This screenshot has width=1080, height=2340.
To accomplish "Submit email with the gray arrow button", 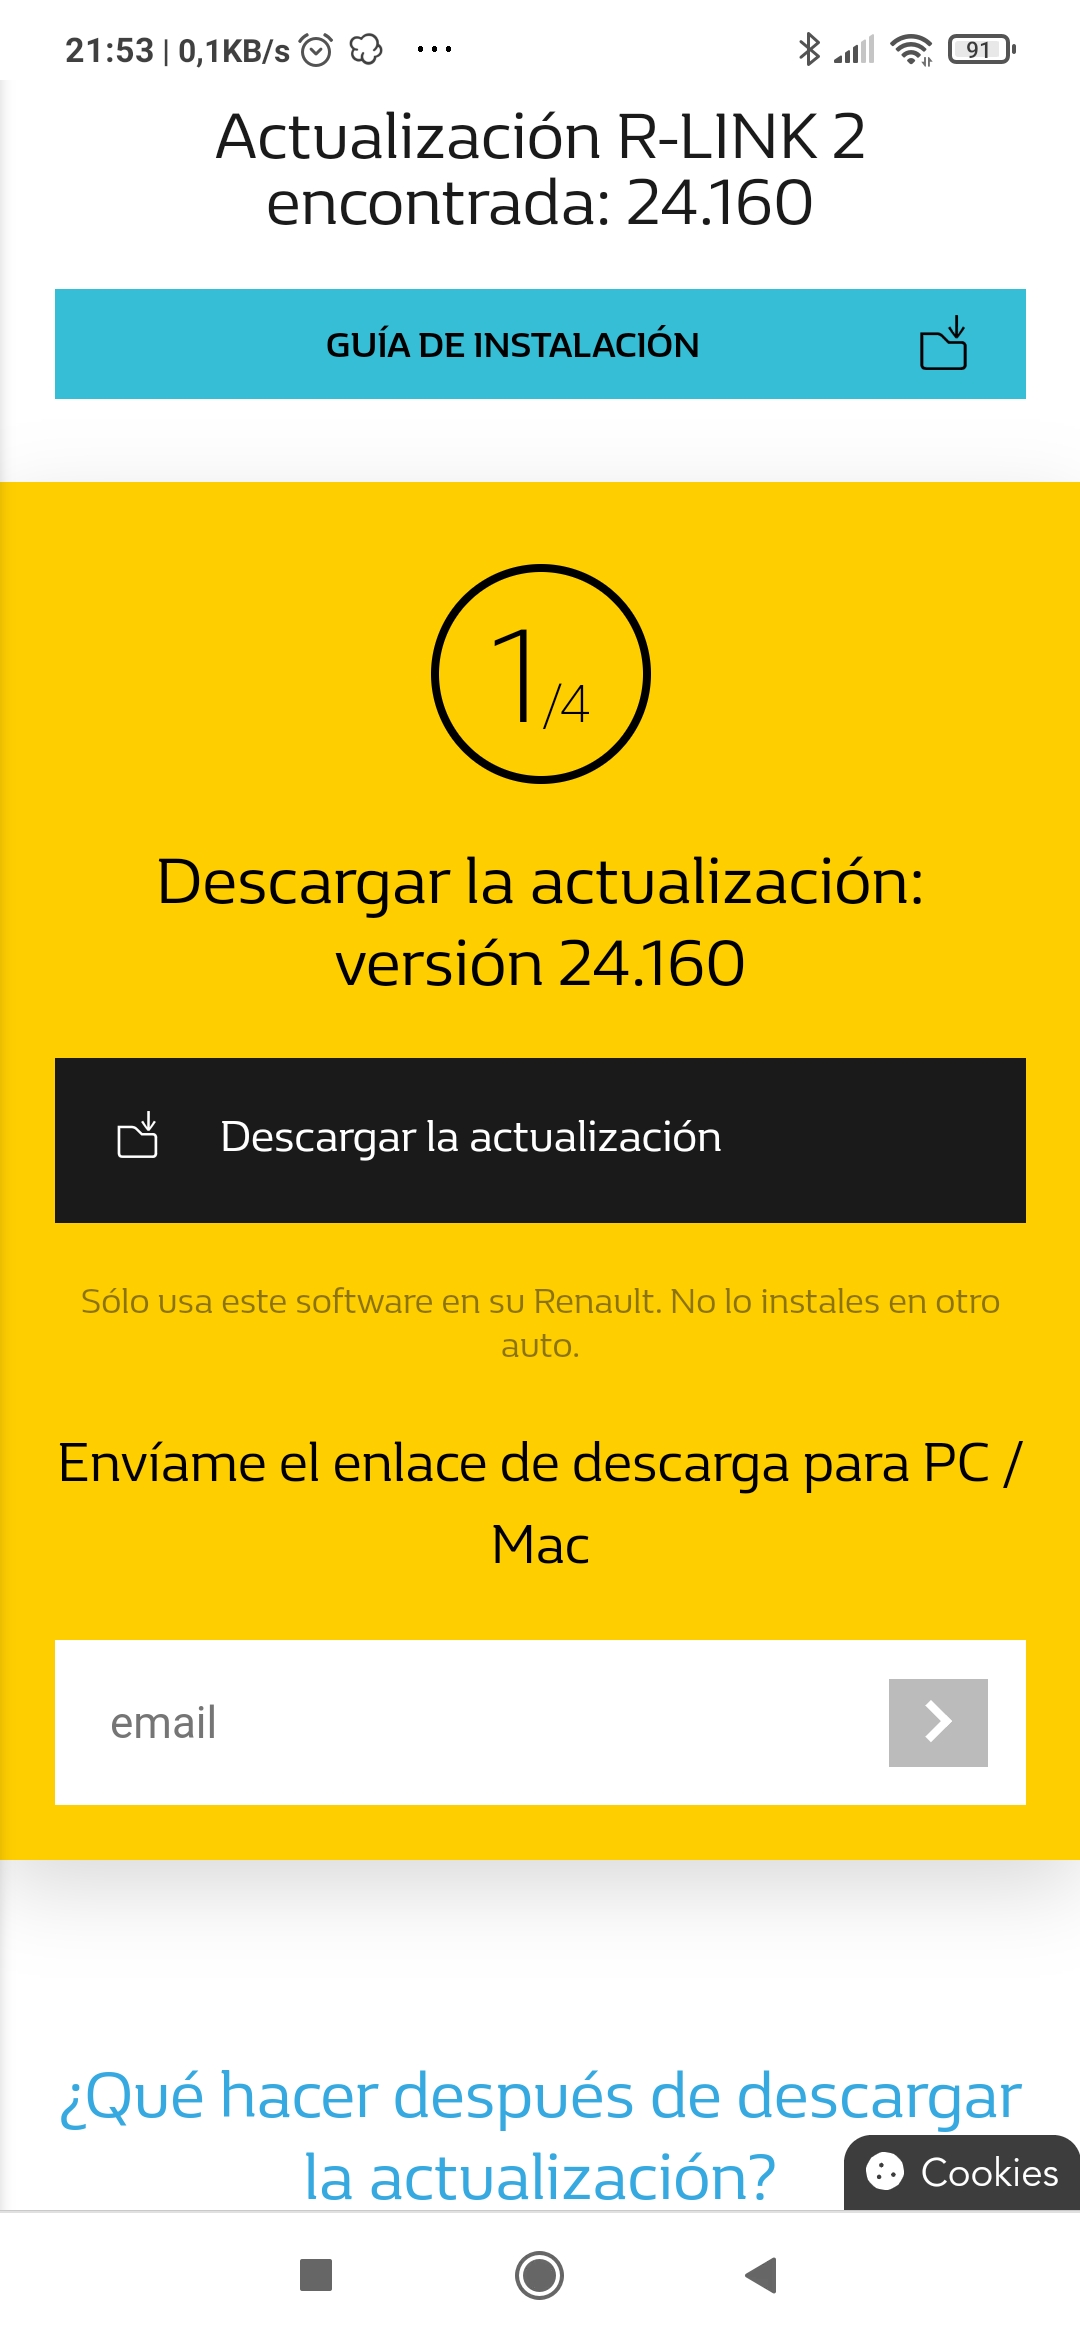I will click(x=938, y=1722).
